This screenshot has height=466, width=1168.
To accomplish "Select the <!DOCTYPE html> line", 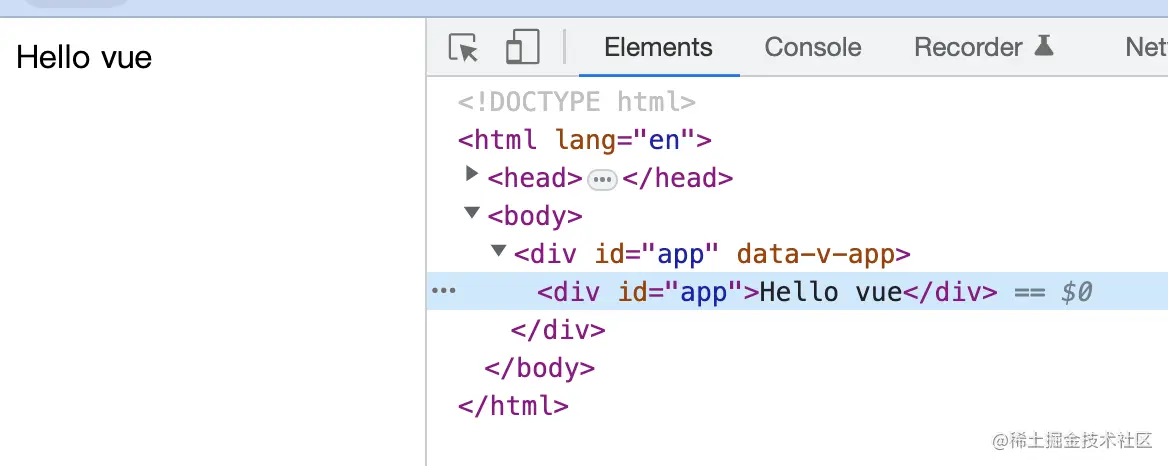I will (577, 101).
